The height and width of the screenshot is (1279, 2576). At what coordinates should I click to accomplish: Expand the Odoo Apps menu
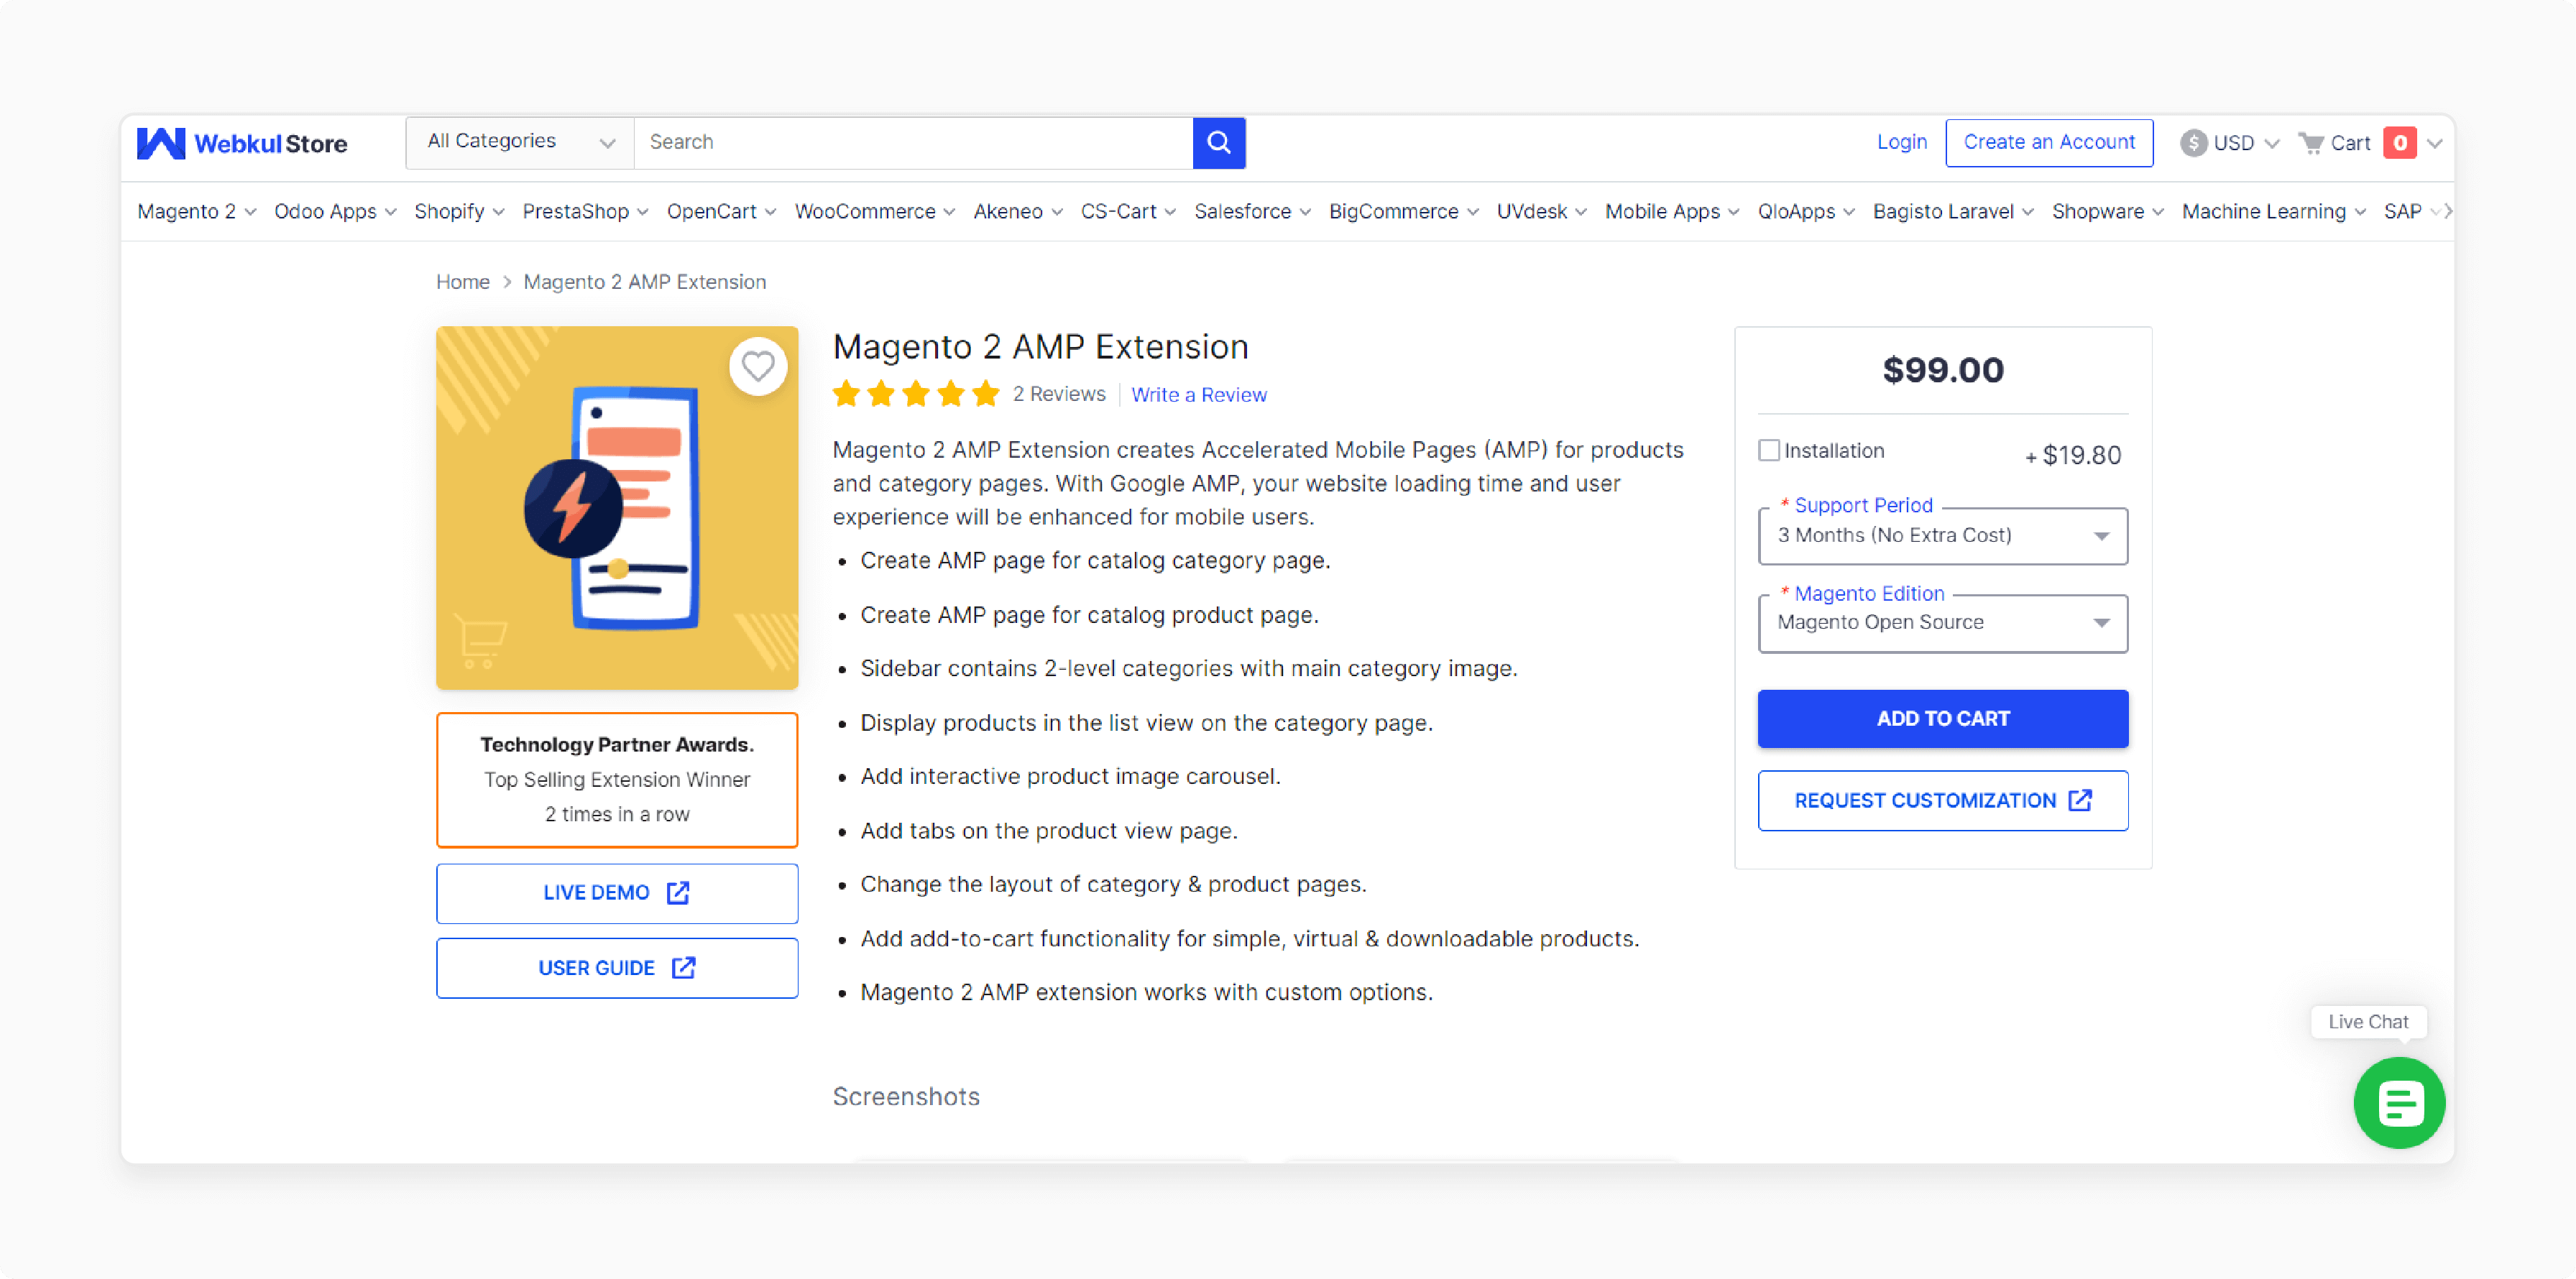[x=335, y=212]
